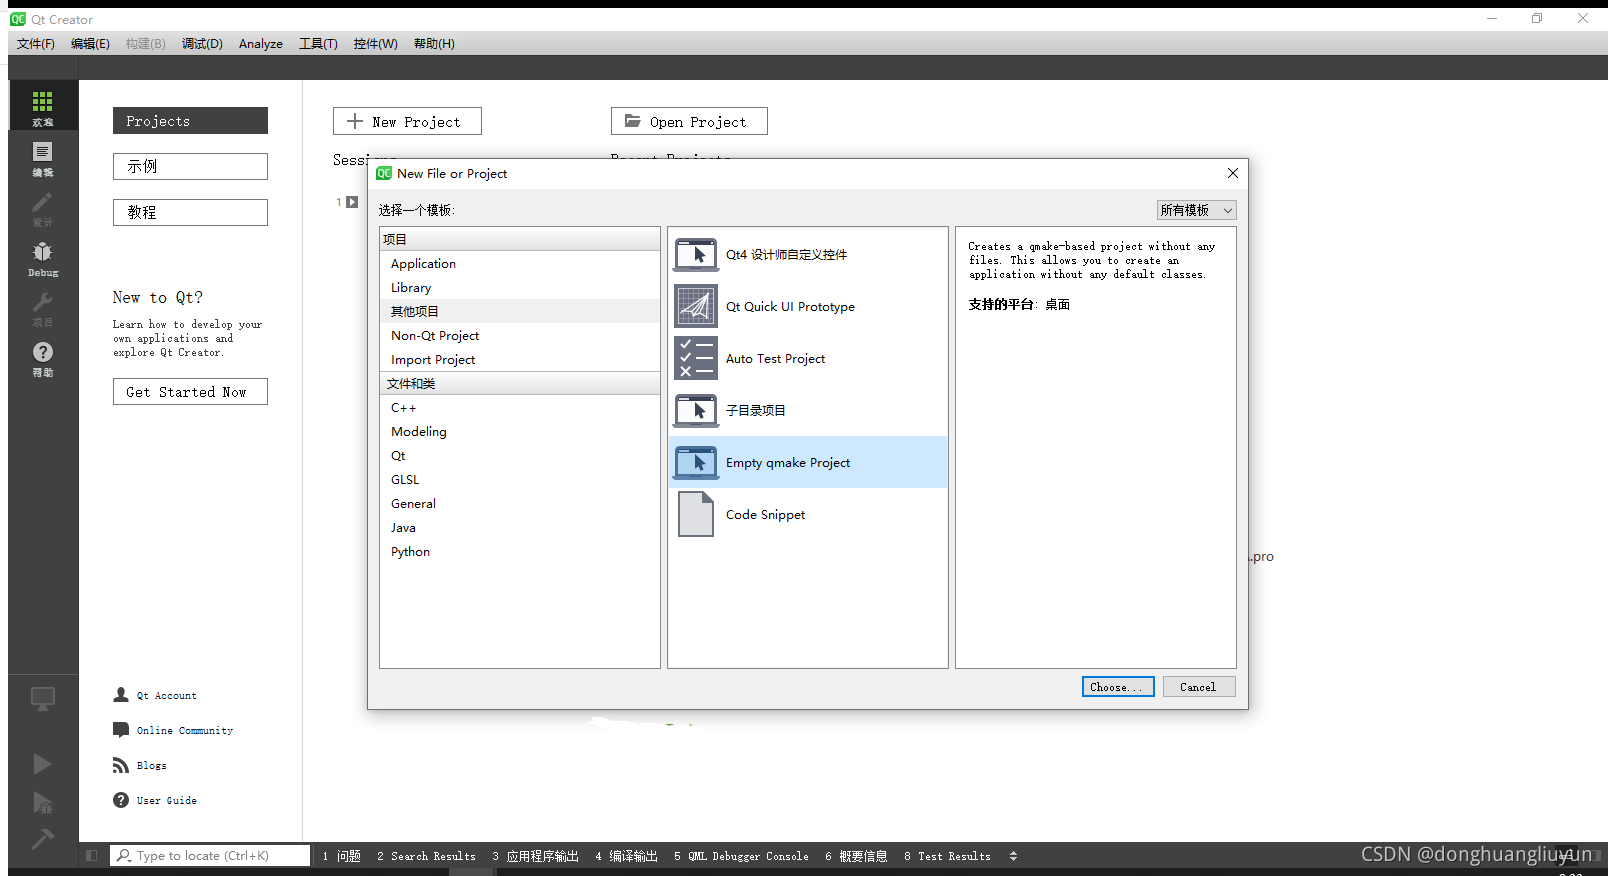Open the 3 应用程序输出 pane

536,856
